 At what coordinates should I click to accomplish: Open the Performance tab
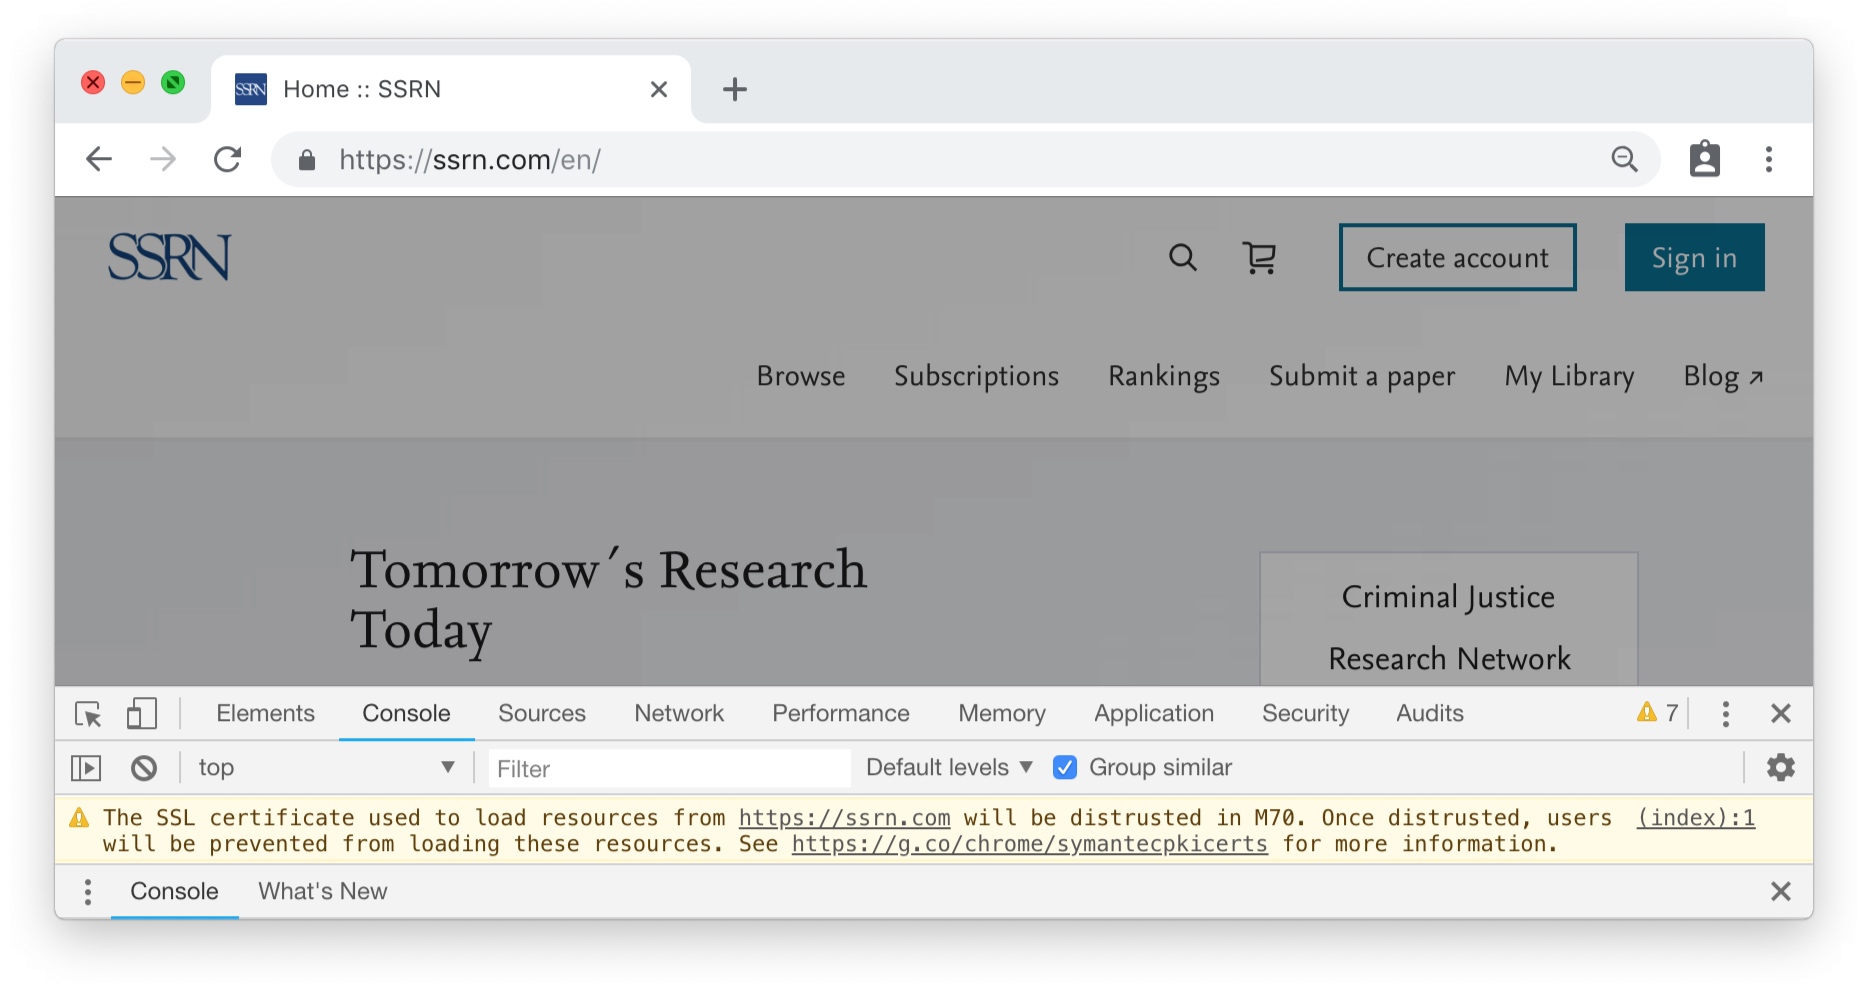pos(841,714)
